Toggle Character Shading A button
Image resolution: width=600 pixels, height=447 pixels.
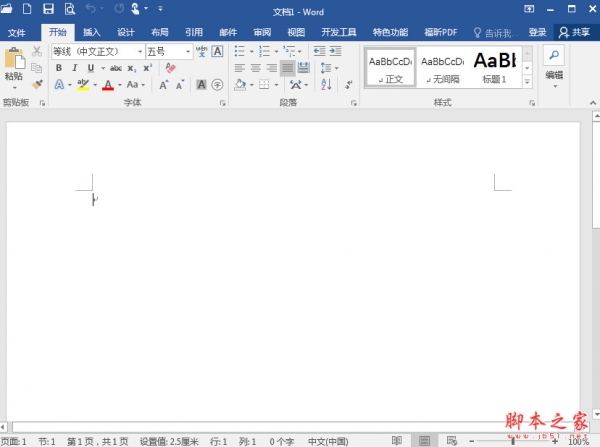pyautogui.click(x=201, y=85)
